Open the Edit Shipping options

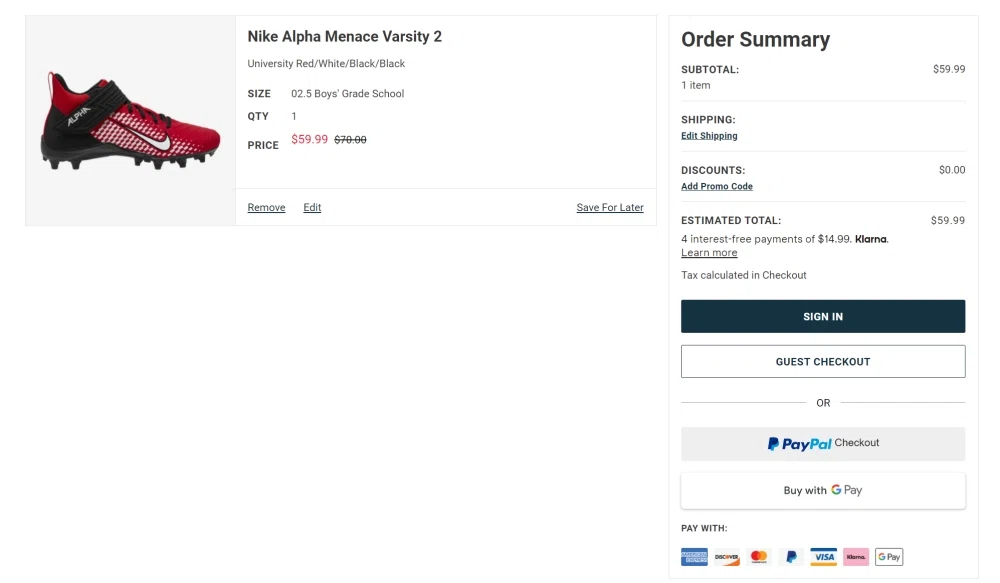[x=709, y=135]
